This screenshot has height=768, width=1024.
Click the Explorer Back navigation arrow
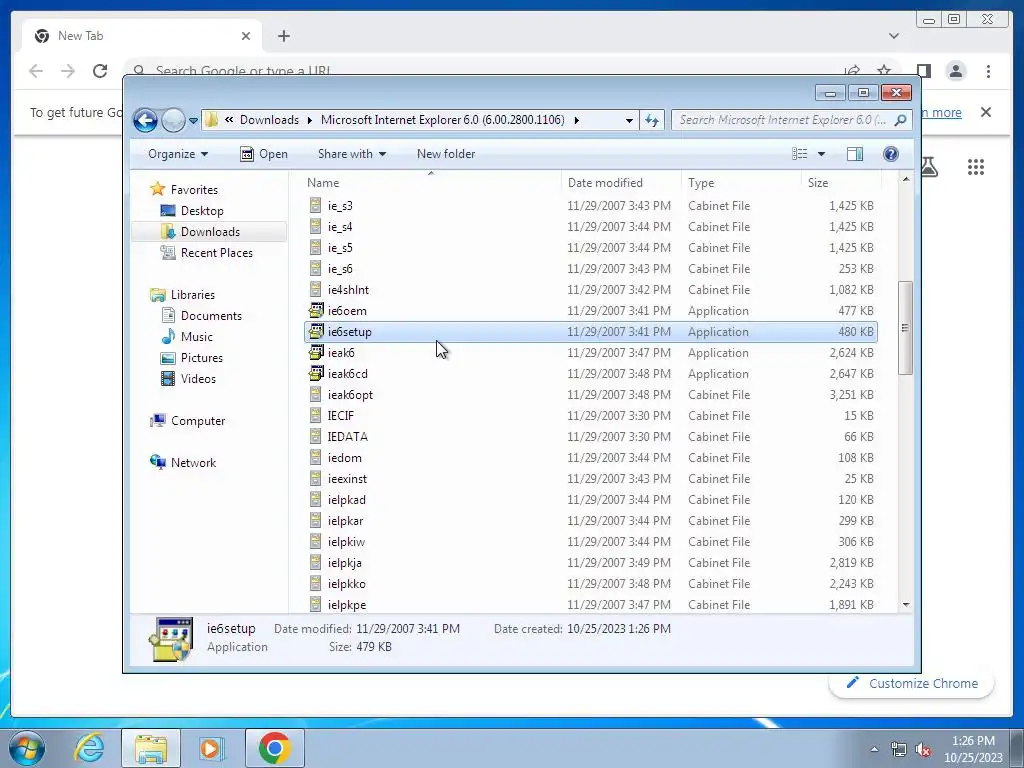pos(145,120)
